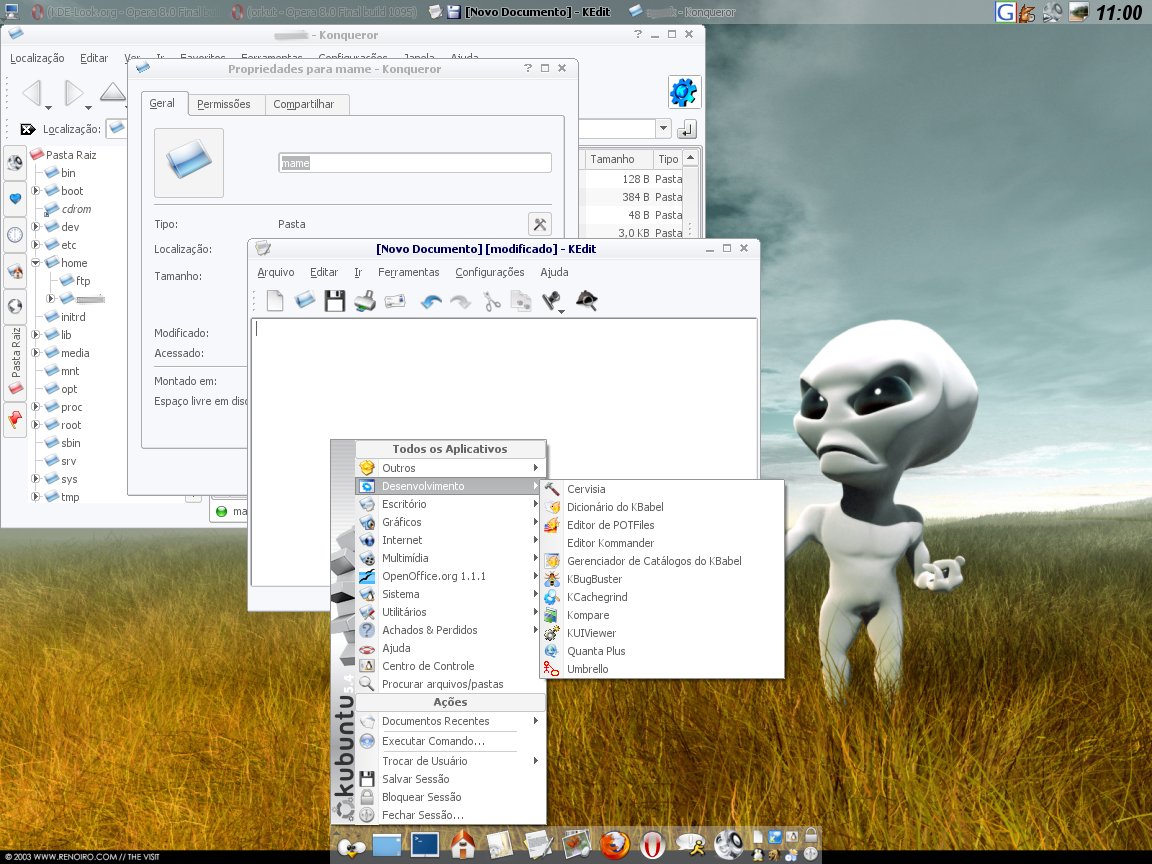Click the lock screen panel icon

coord(811,836)
